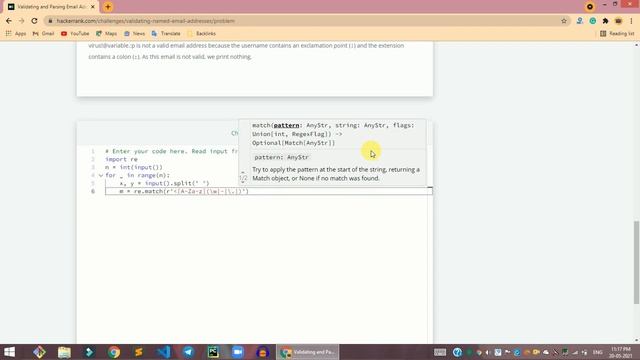
Task: Click code line 6 with re.match
Action: pyautogui.click(x=269, y=191)
